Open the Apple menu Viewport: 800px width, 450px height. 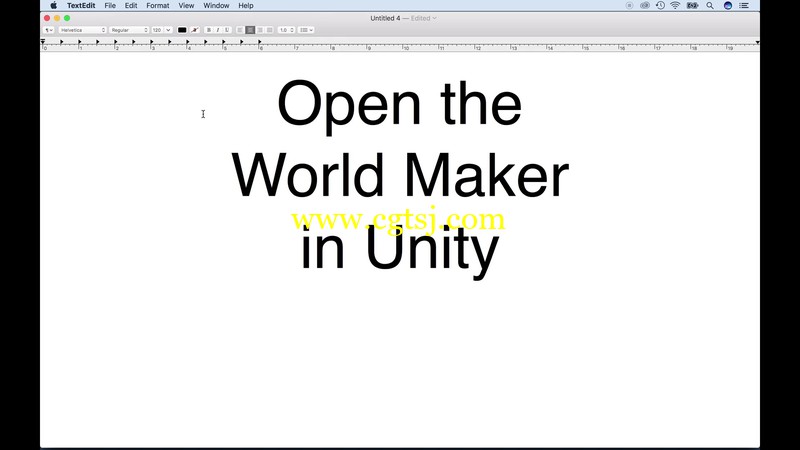pos(54,6)
